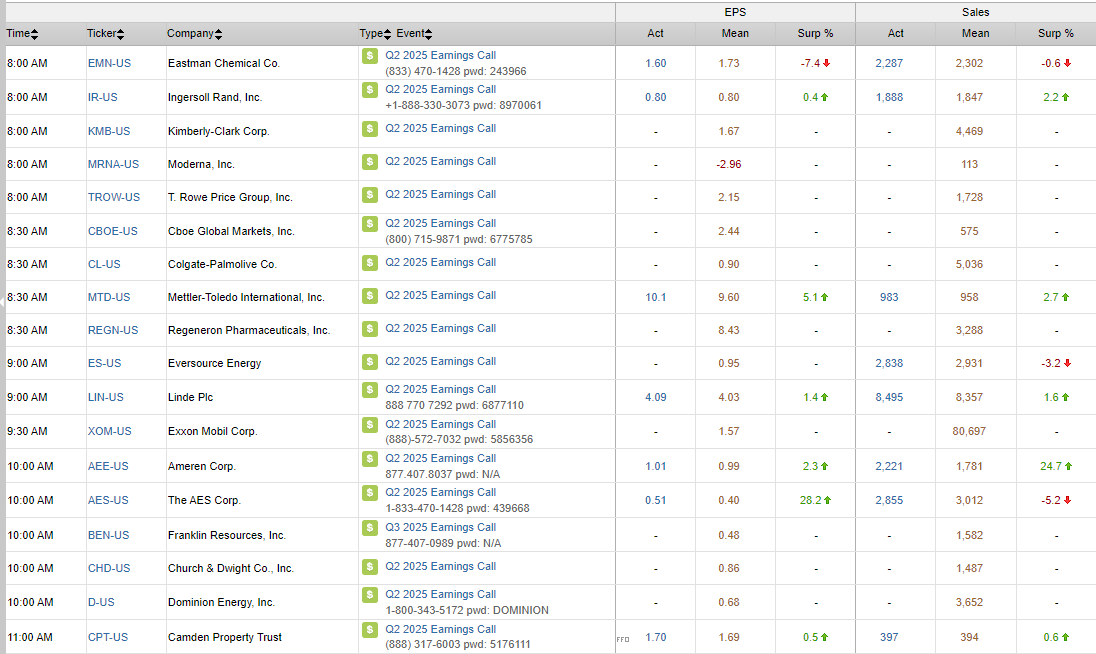Click the EPS Surp % column header
The width and height of the screenshot is (1096, 654).
pyautogui.click(x=815, y=34)
